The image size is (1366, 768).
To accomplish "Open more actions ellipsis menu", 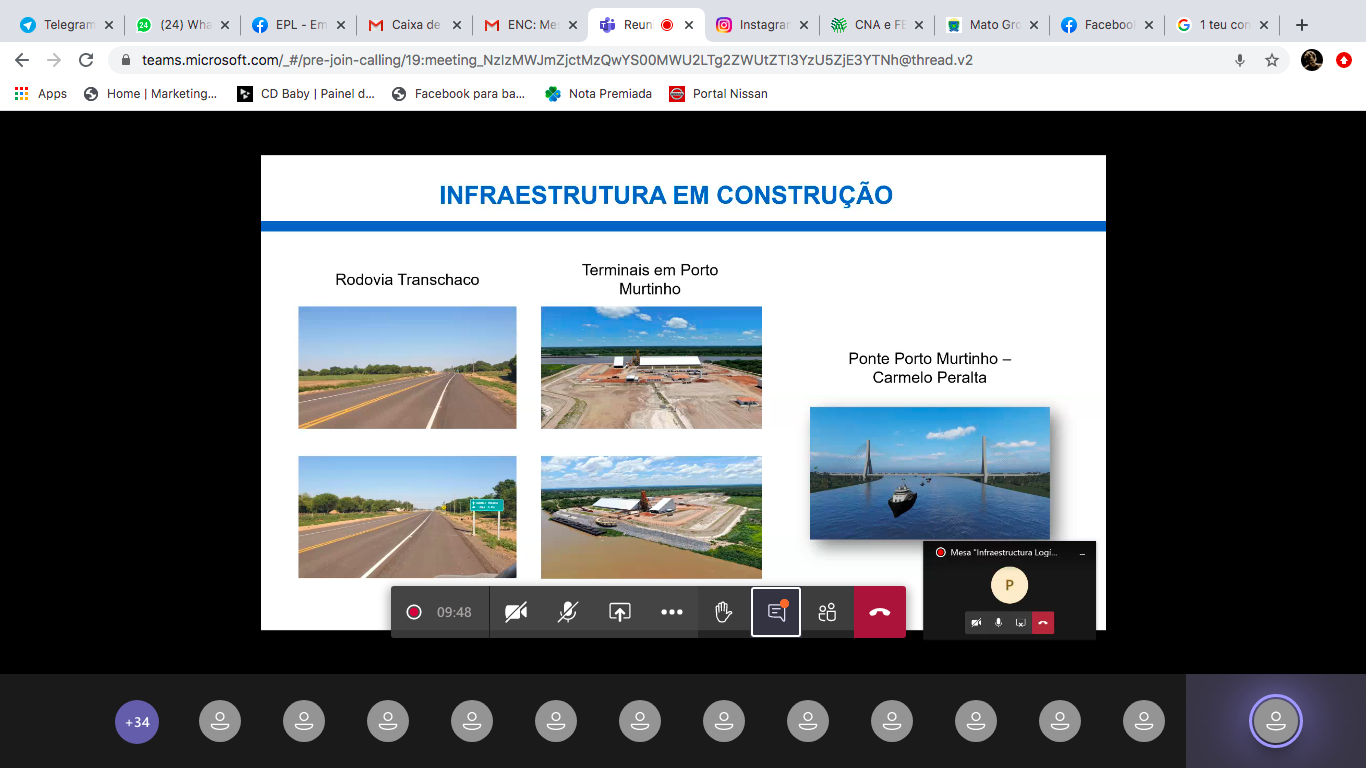I will [672, 612].
